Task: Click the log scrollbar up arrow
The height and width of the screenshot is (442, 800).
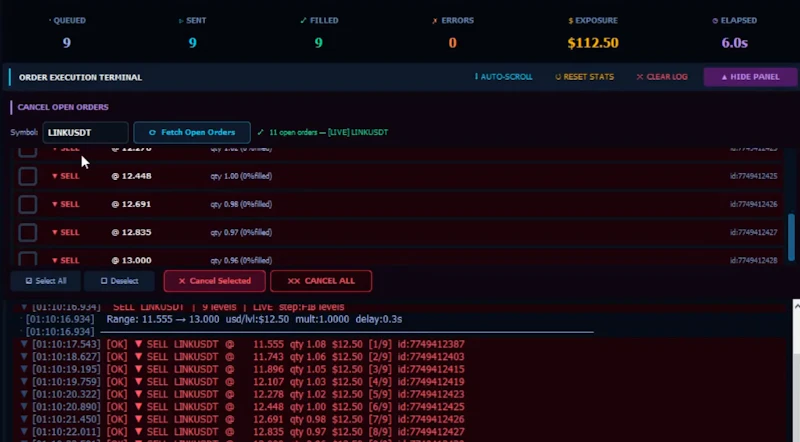Action: click(x=796, y=305)
